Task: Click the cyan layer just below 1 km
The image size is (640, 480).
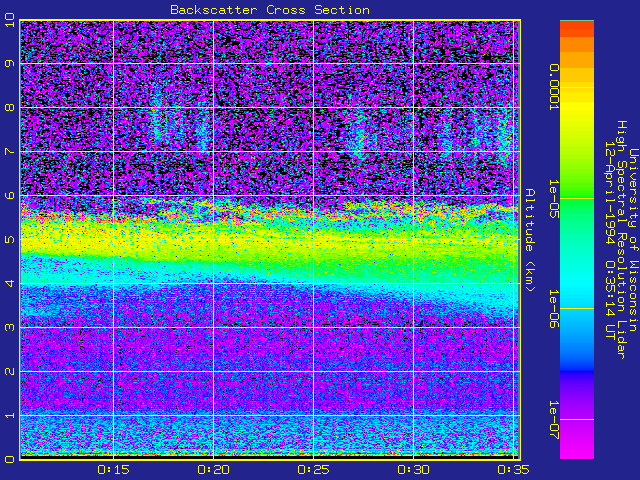Action: (269, 433)
